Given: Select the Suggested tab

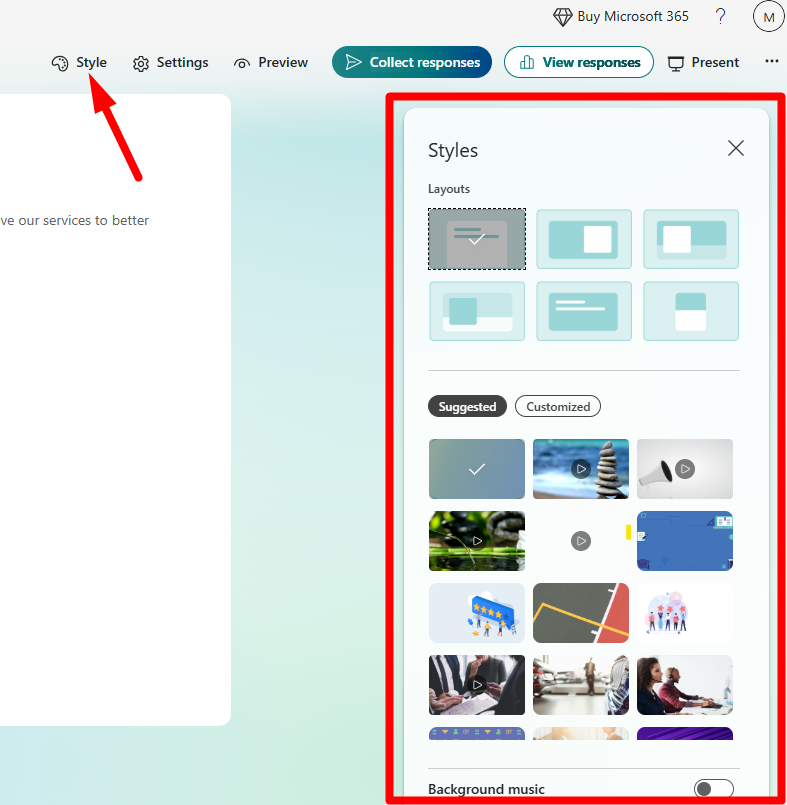Looking at the screenshot, I should point(467,406).
